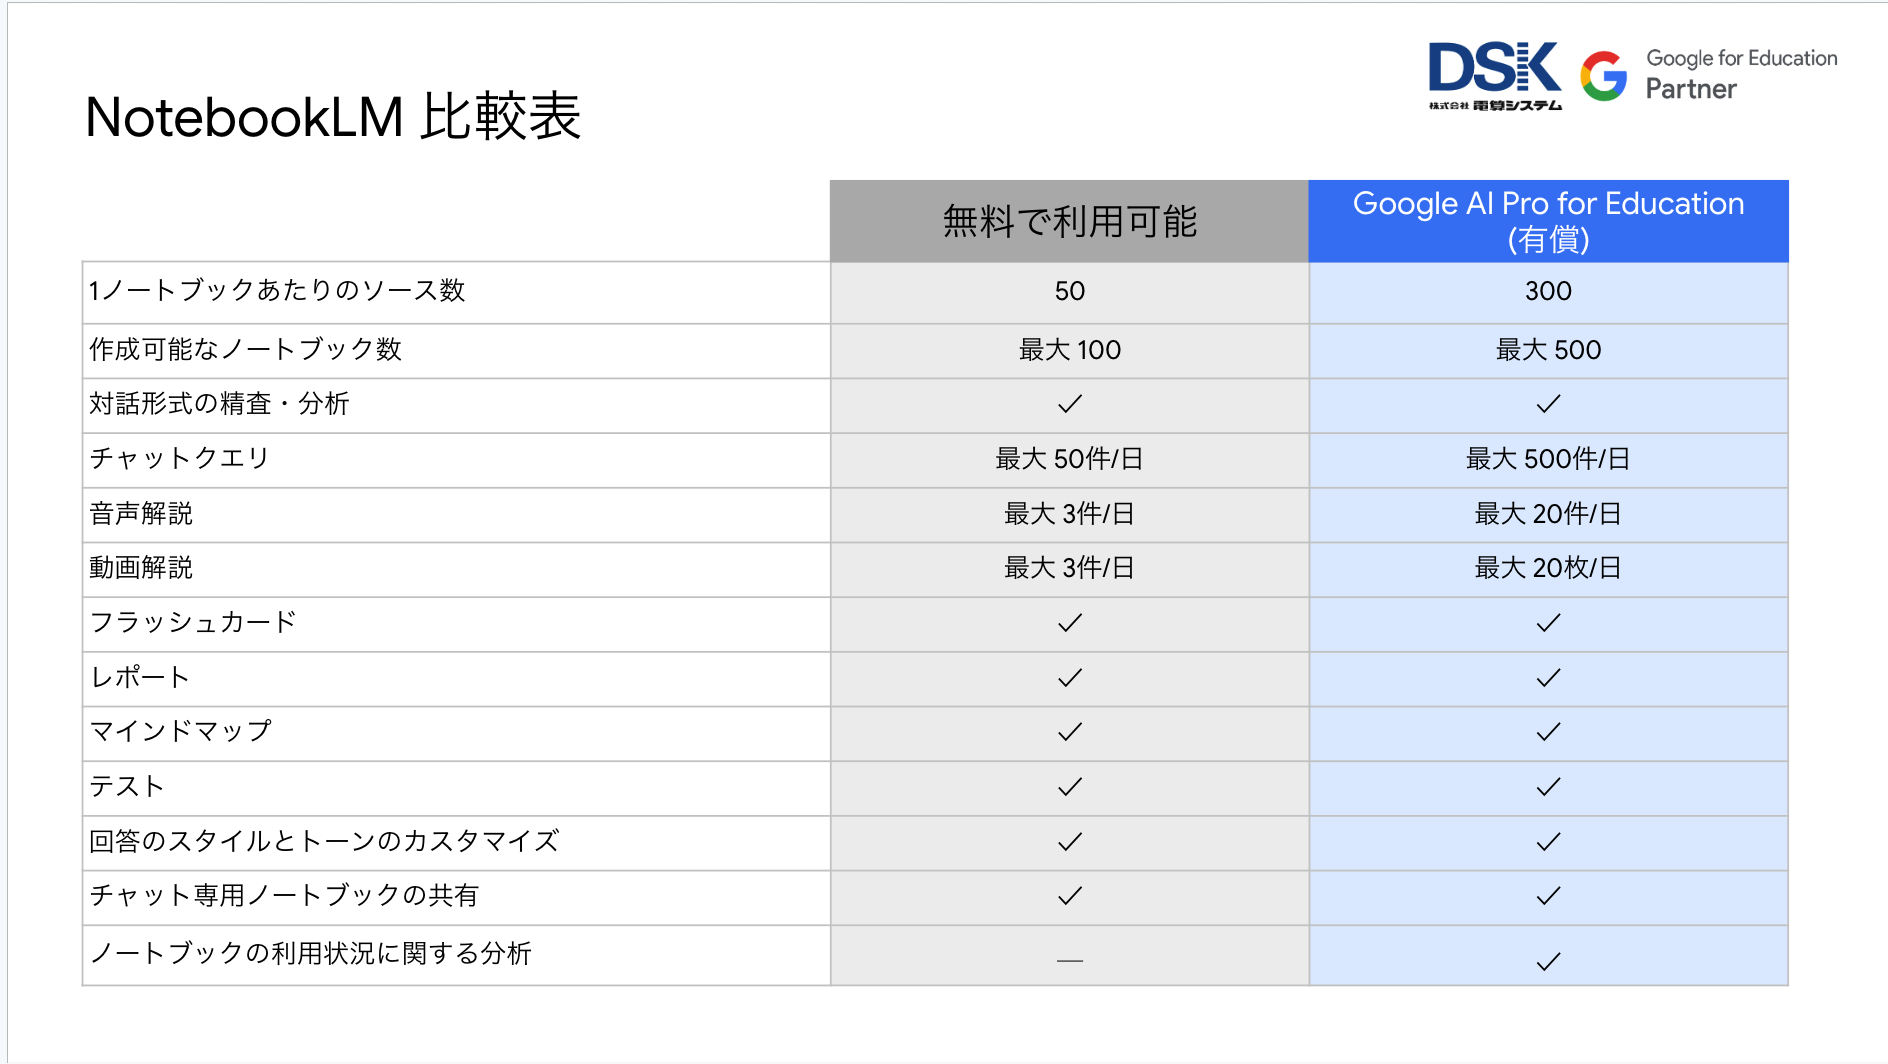Select the 無料で利用可能 column header

click(1069, 221)
